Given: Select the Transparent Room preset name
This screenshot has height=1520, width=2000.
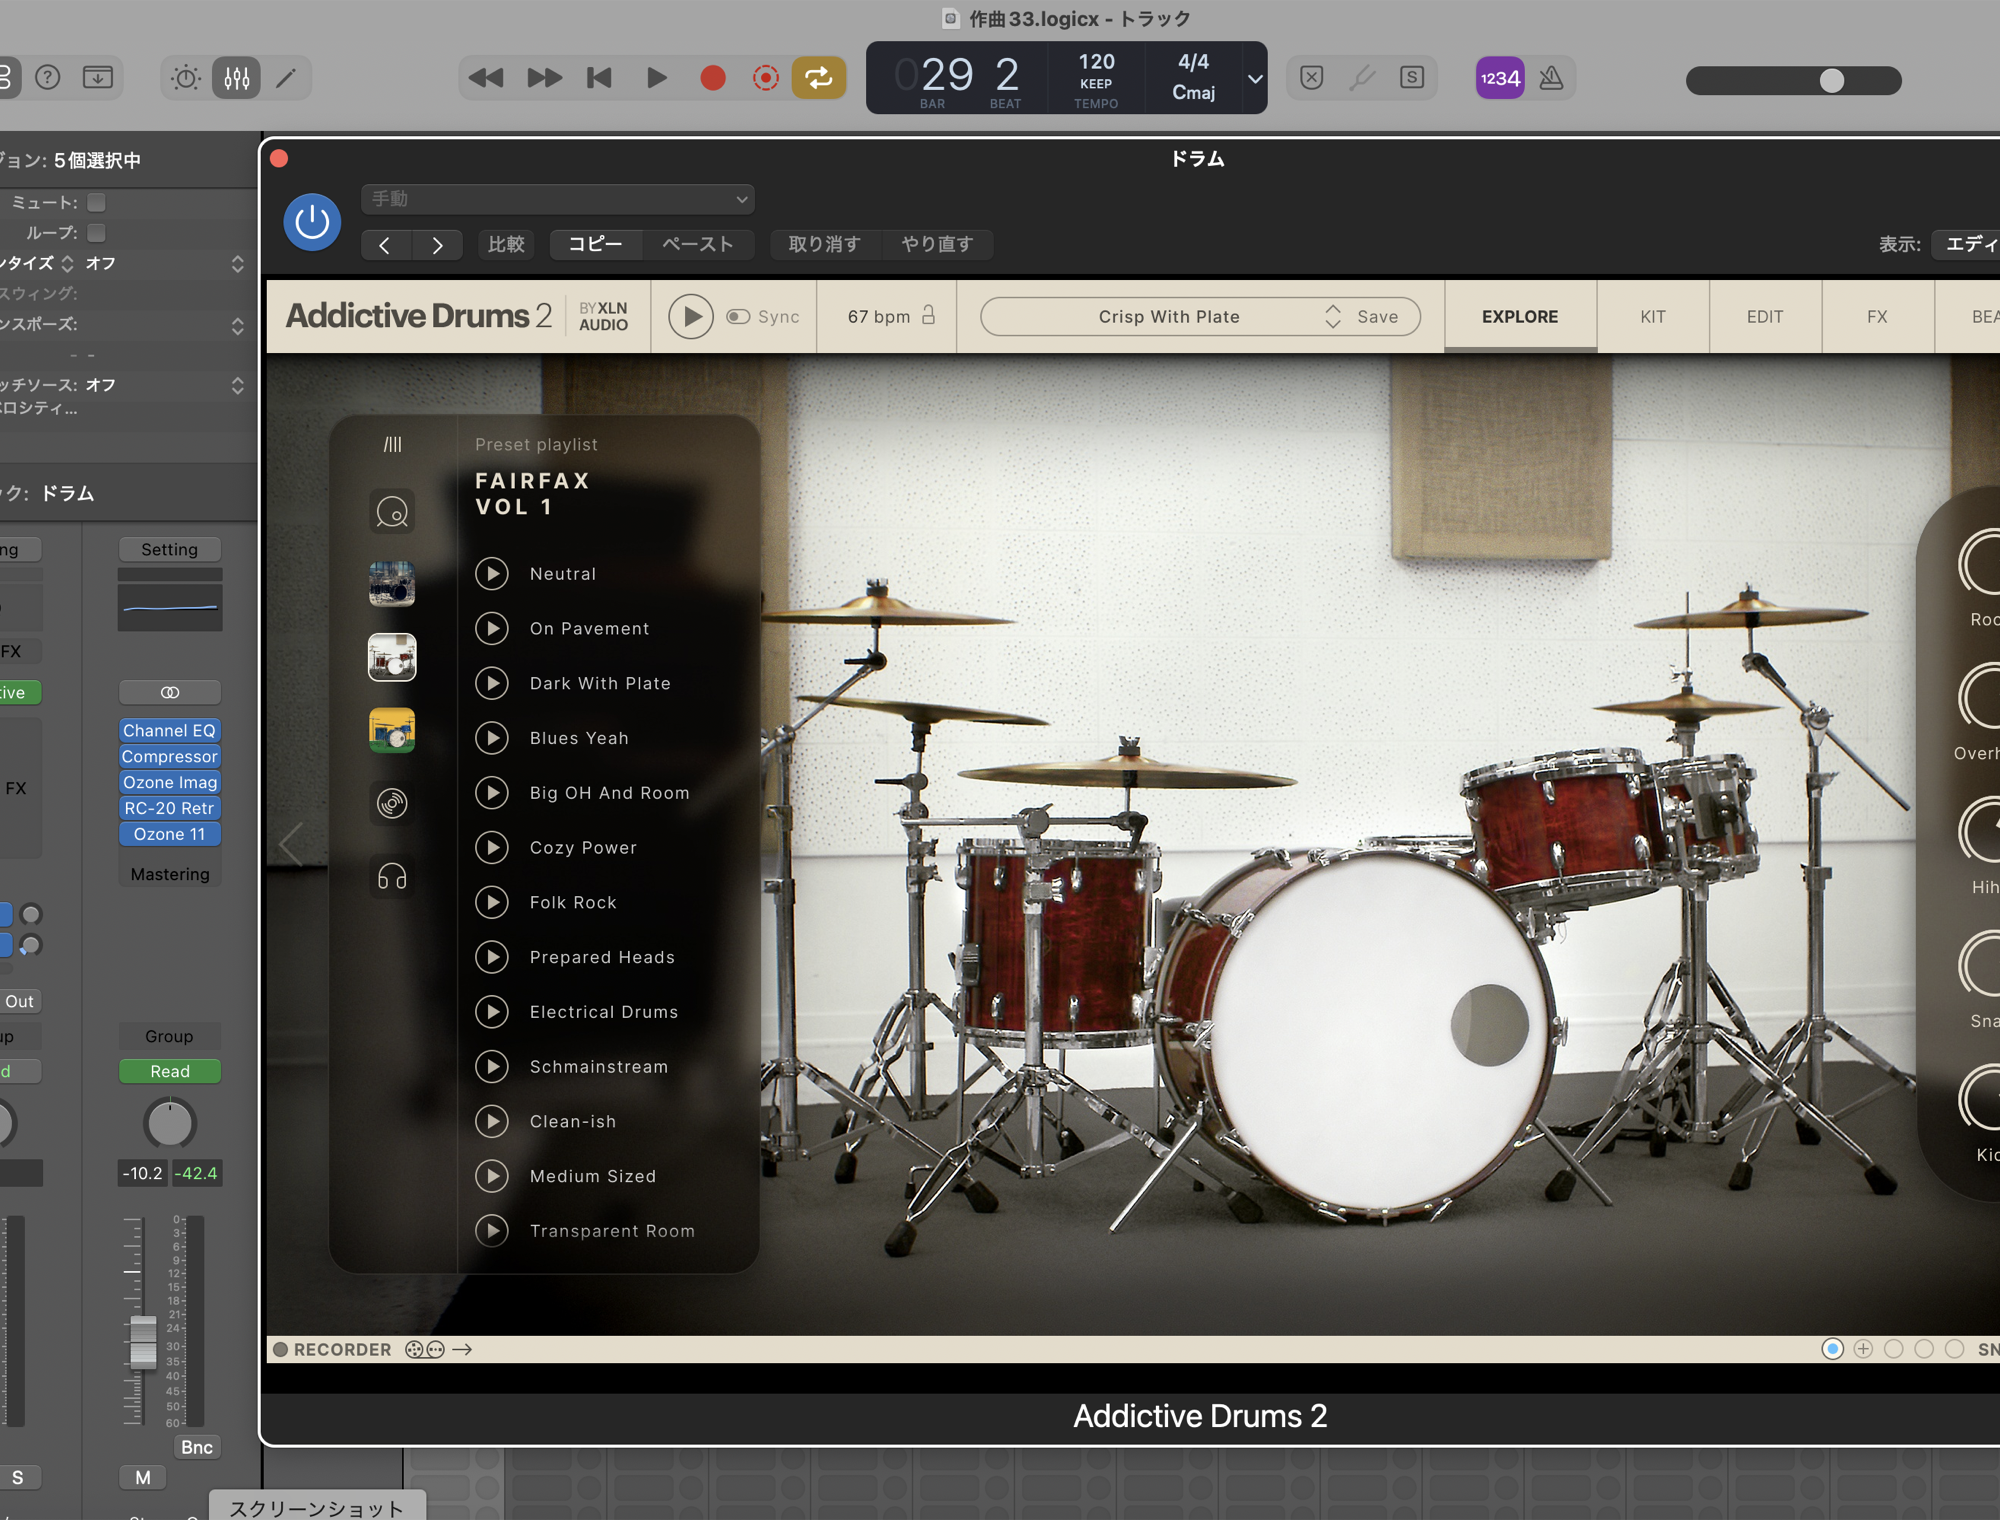Looking at the screenshot, I should point(612,1231).
